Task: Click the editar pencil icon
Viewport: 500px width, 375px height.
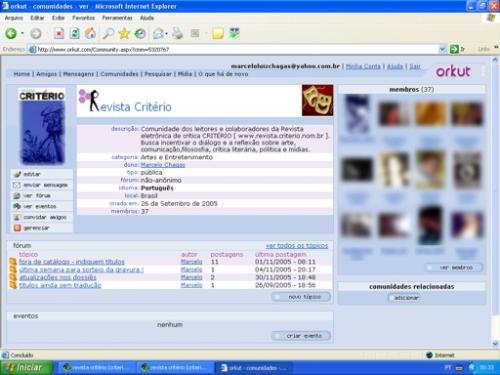Action: 17,174
